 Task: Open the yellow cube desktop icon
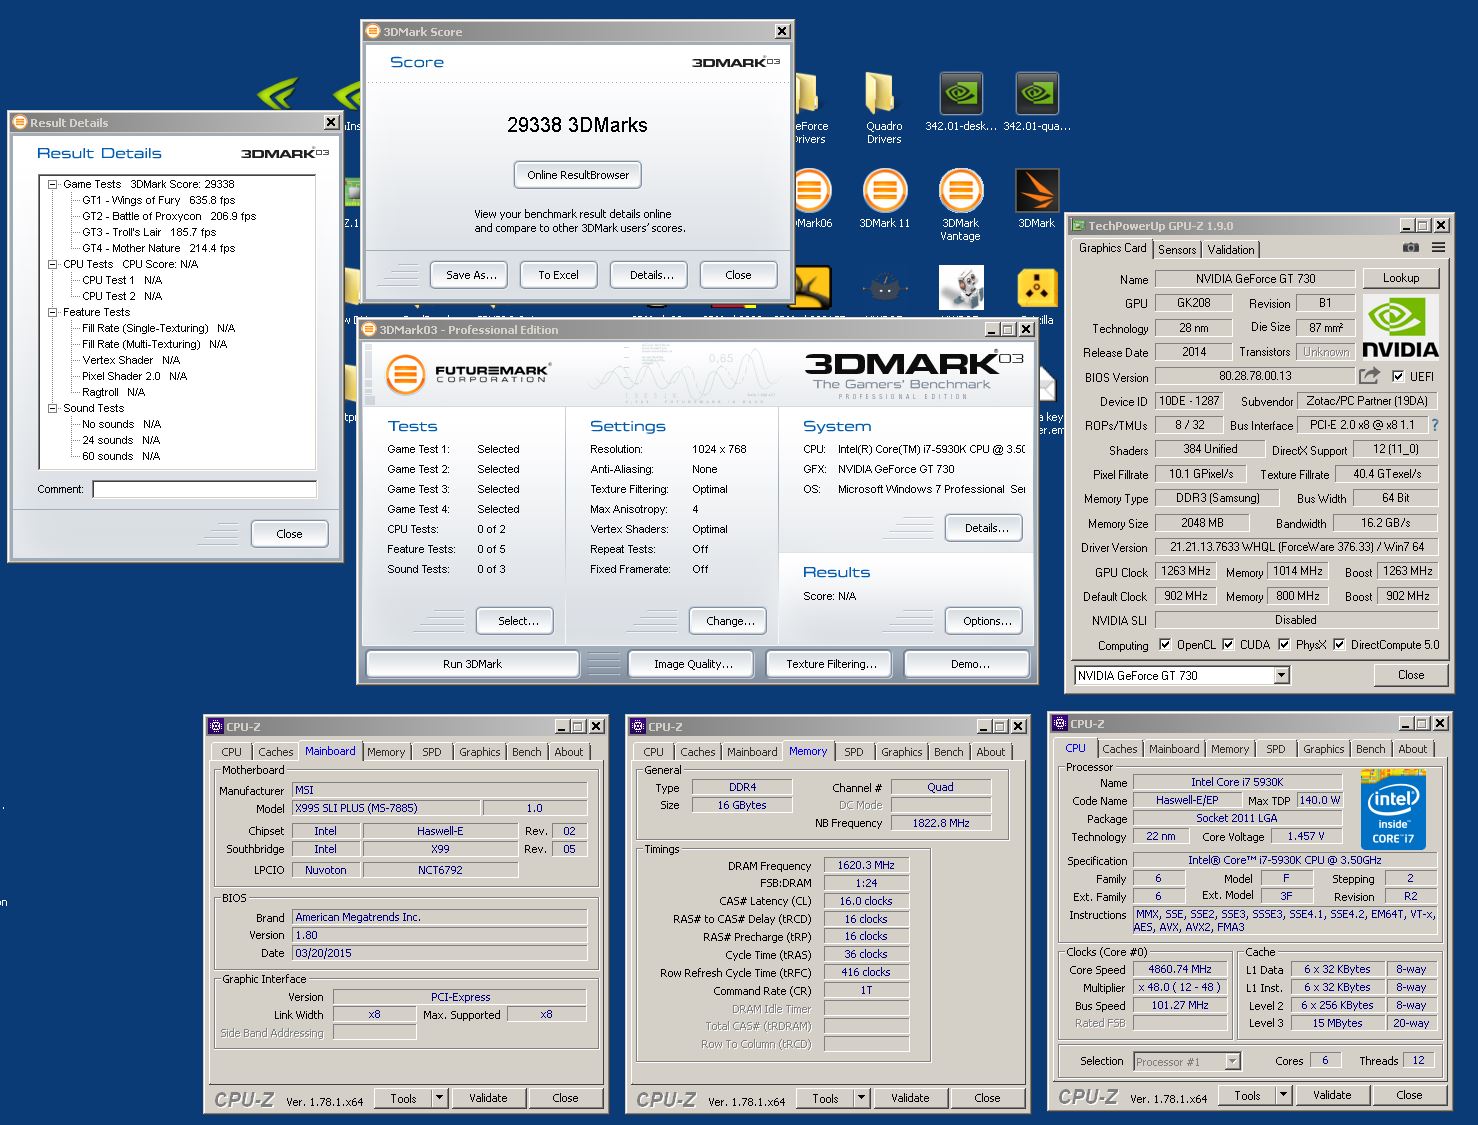1037,288
